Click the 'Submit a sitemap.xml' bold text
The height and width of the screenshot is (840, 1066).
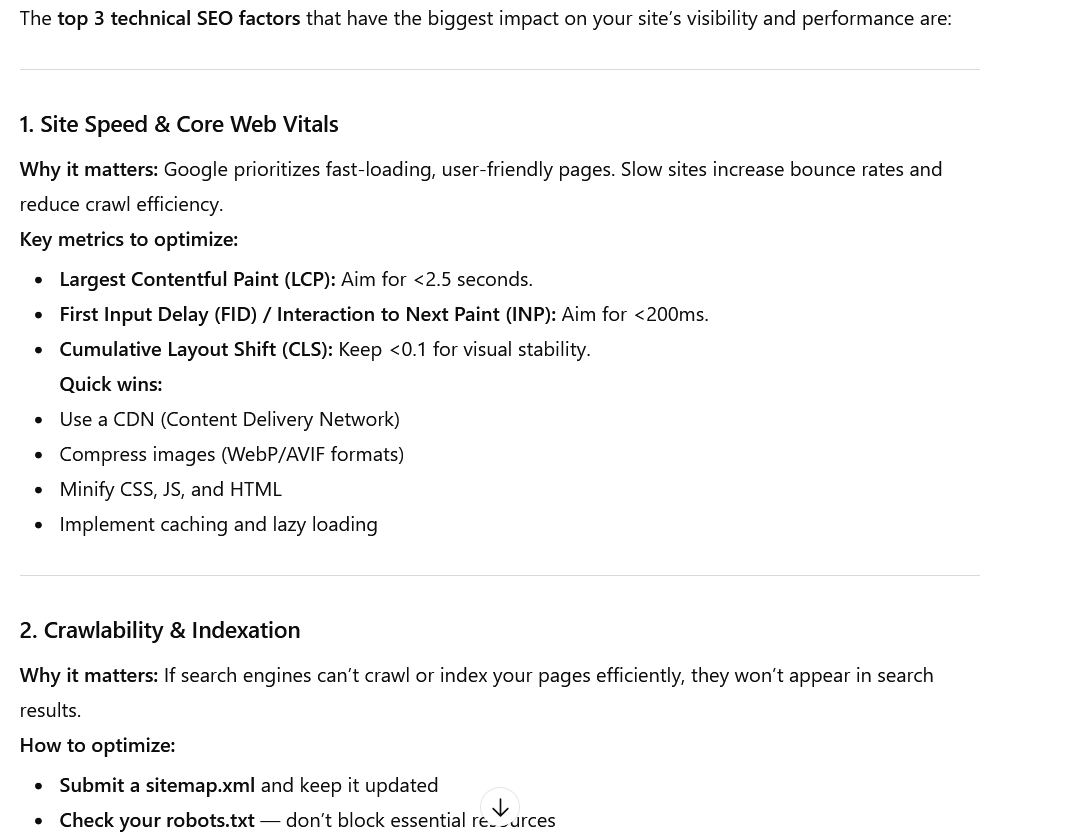pyautogui.click(x=157, y=784)
